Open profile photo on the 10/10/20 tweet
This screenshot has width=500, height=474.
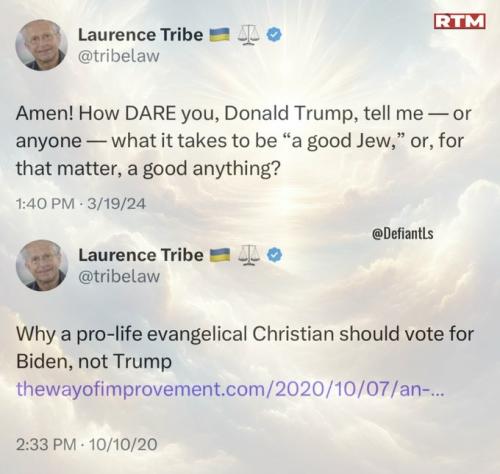click(42, 265)
